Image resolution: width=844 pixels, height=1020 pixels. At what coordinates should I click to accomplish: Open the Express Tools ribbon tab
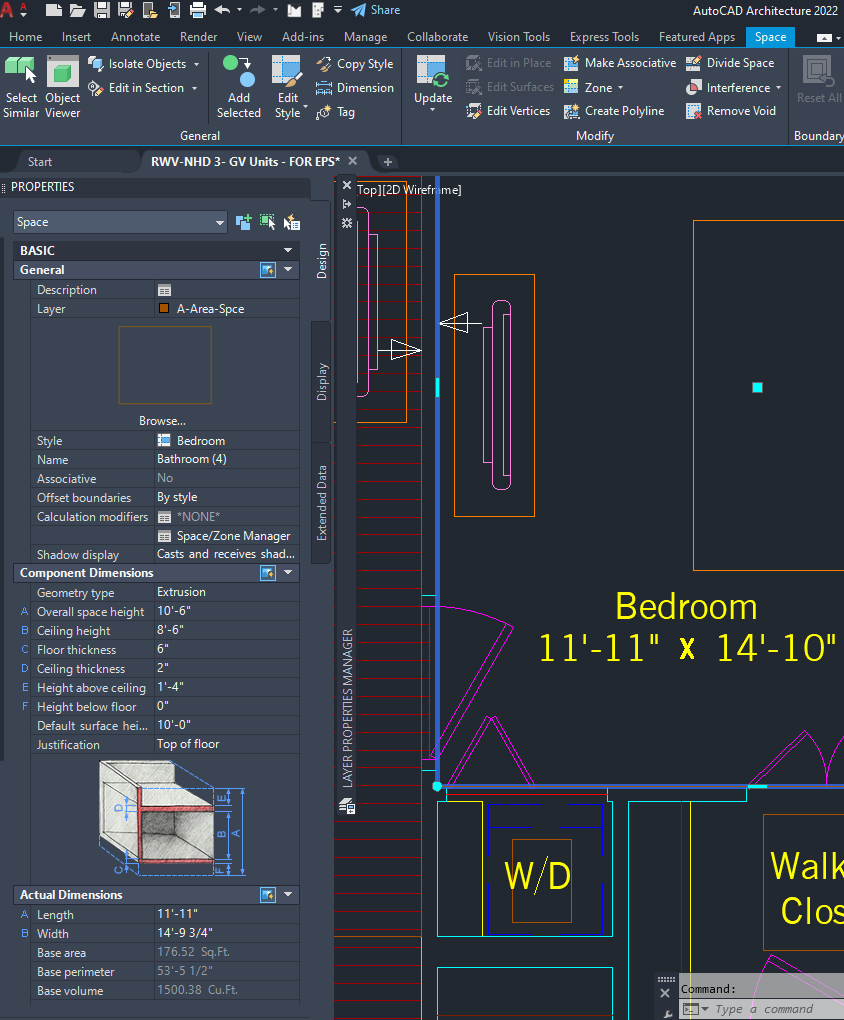pos(604,37)
